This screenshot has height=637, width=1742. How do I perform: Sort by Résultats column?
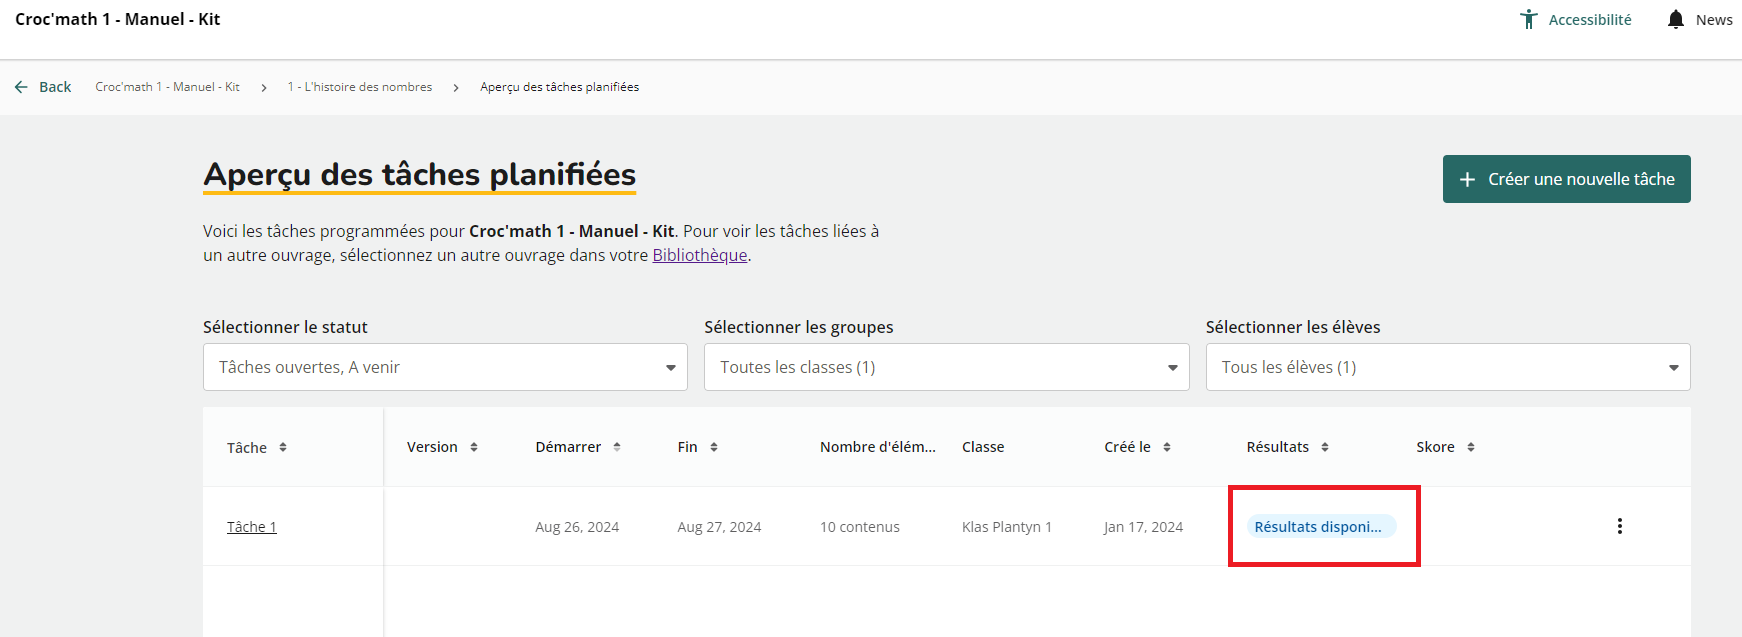click(1325, 447)
